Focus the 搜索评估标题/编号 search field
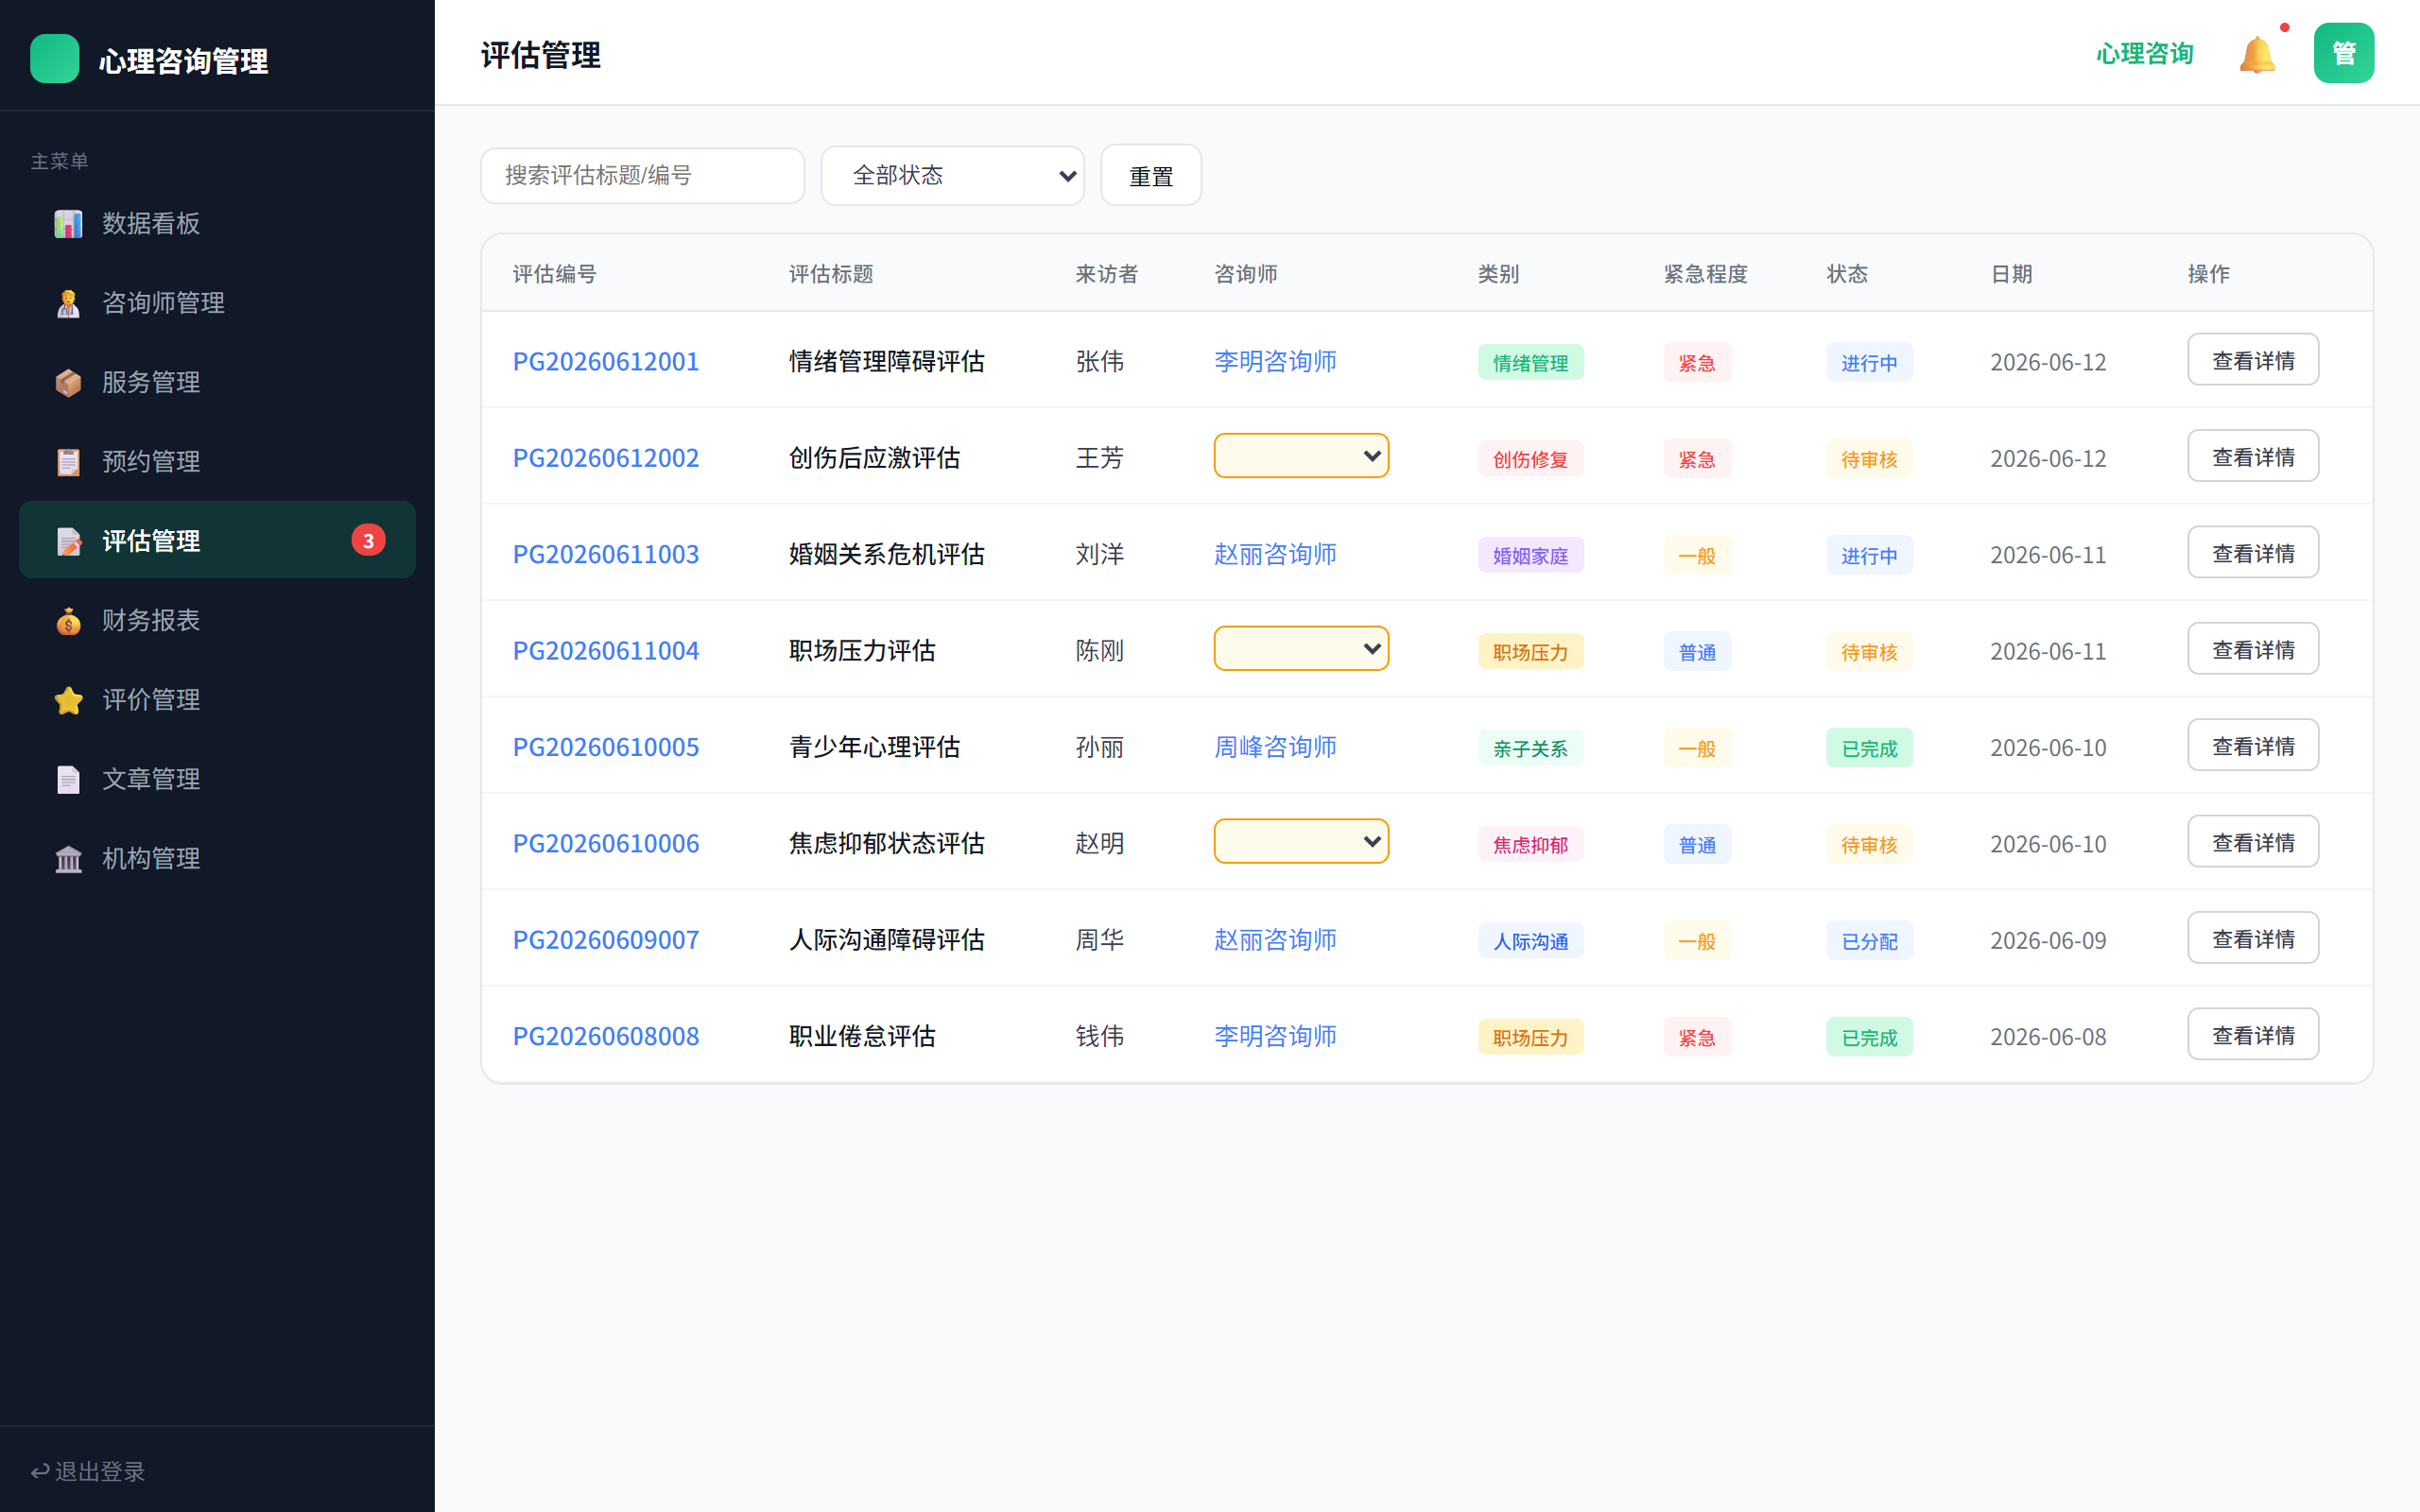This screenshot has width=2420, height=1512. (642, 176)
